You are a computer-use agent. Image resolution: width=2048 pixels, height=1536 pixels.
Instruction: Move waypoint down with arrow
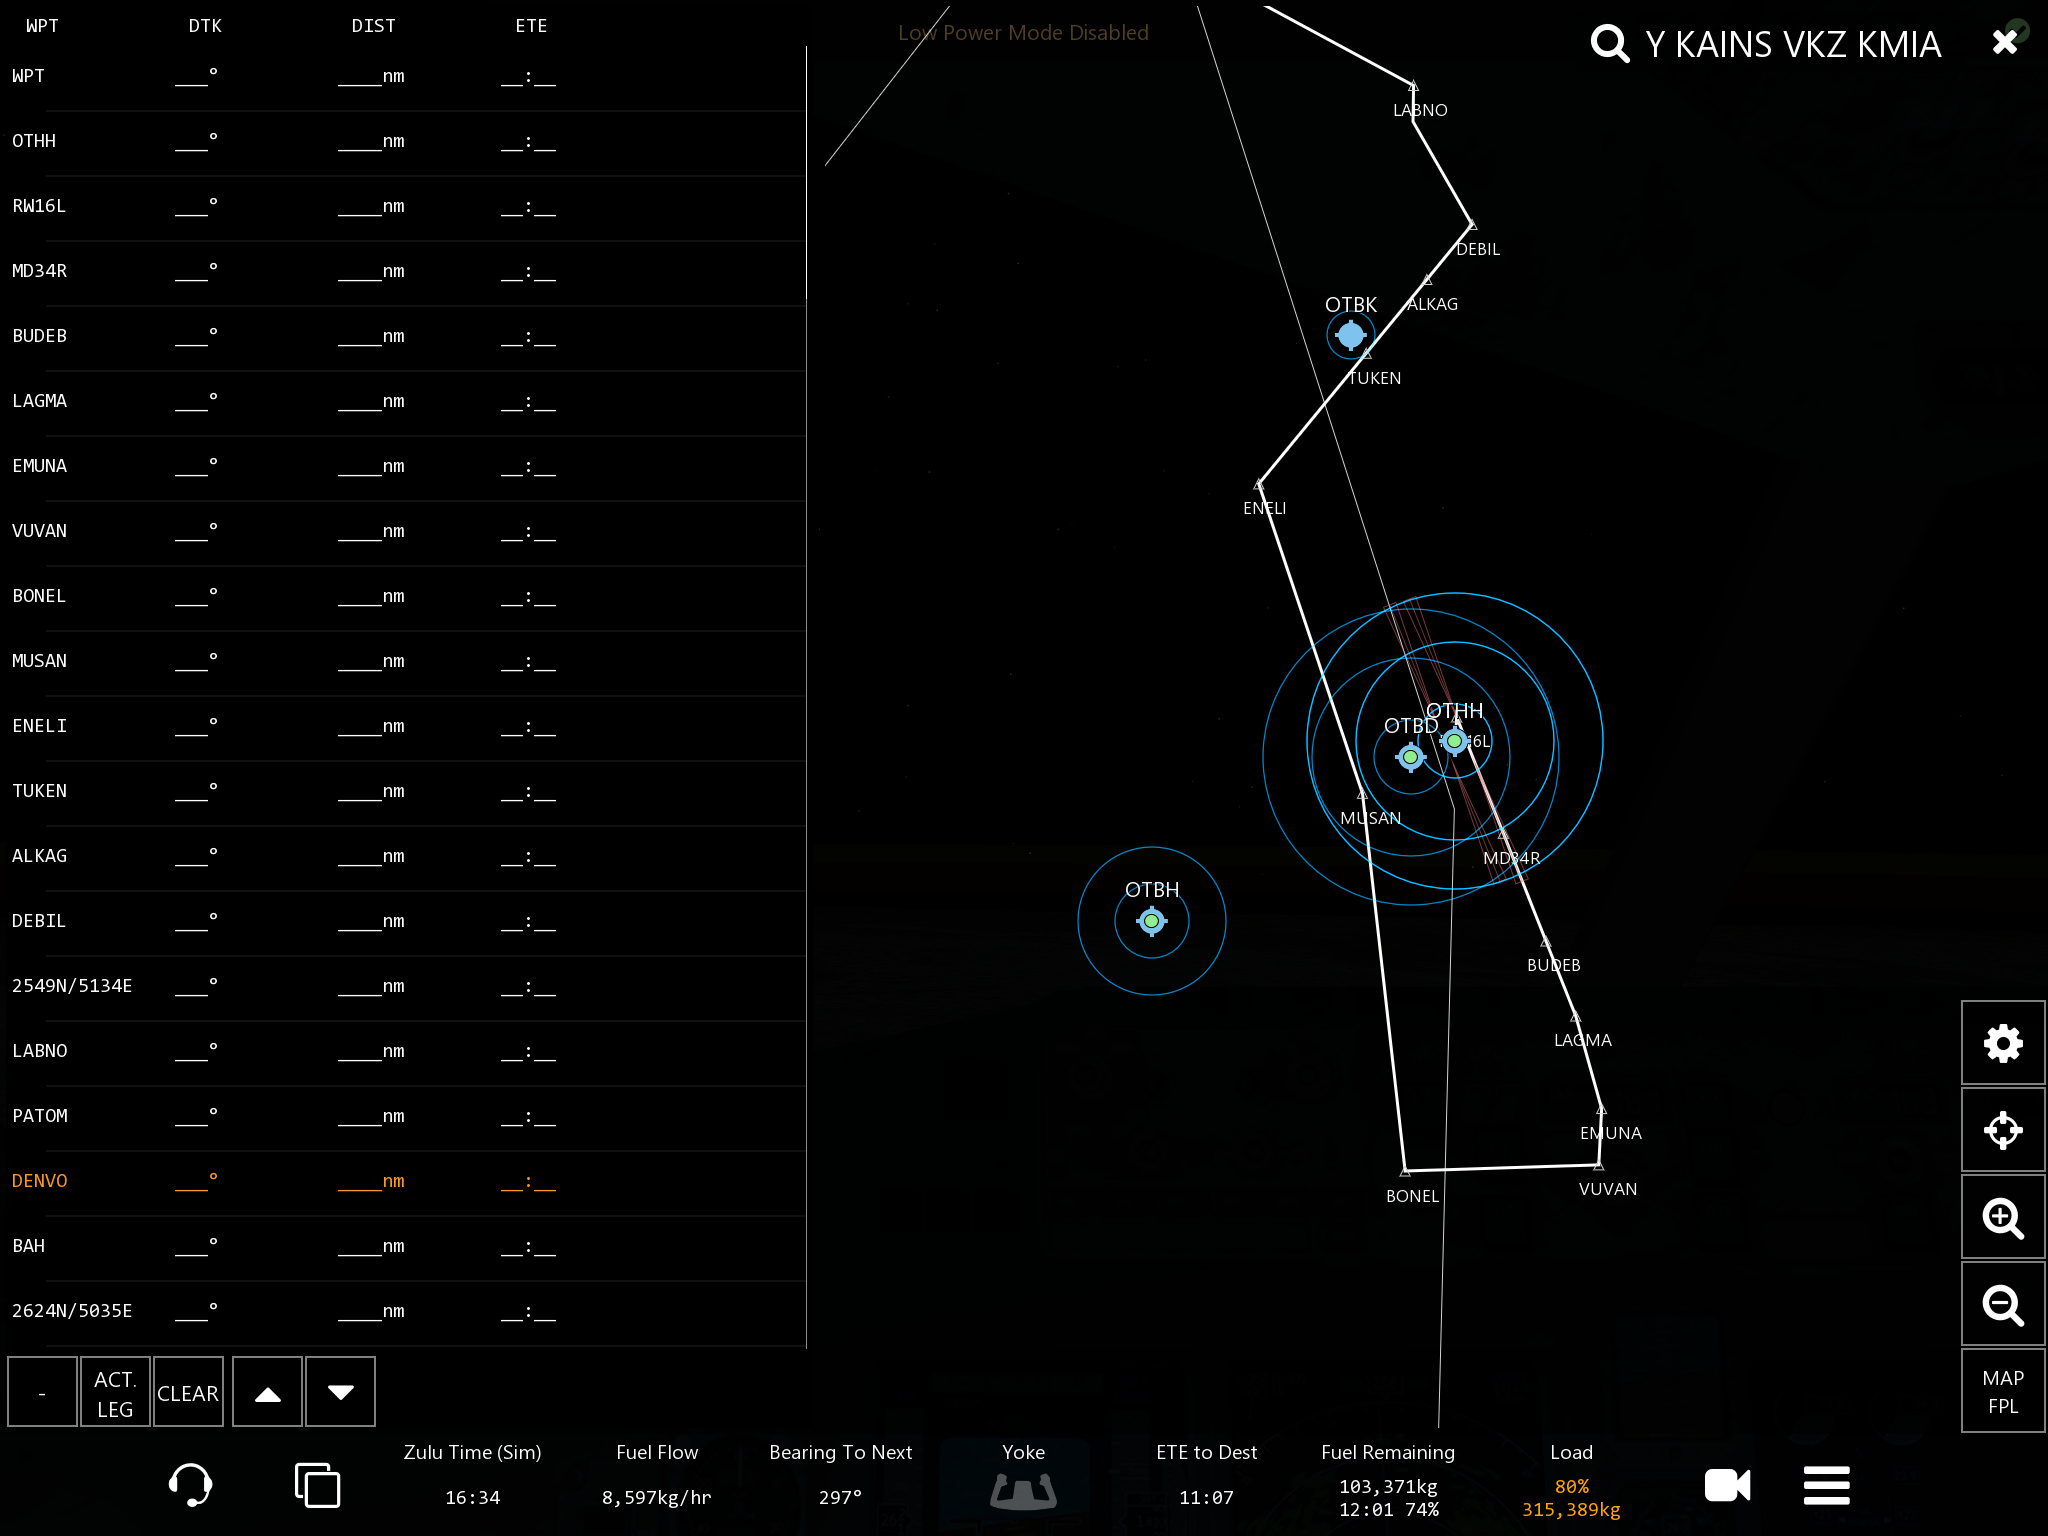(x=340, y=1392)
